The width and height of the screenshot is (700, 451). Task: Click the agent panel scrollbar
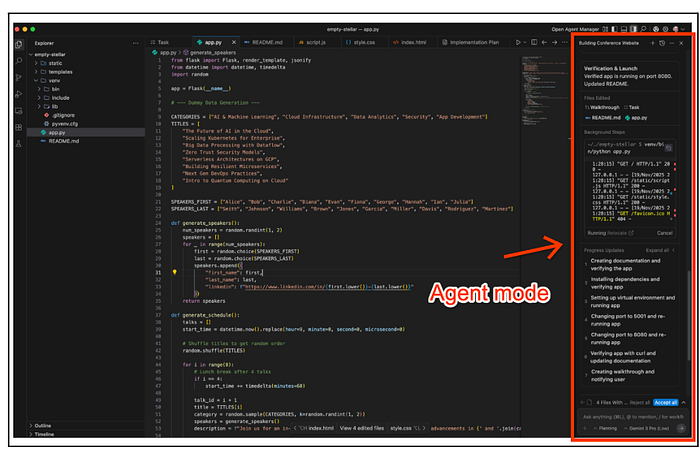pos(689,315)
